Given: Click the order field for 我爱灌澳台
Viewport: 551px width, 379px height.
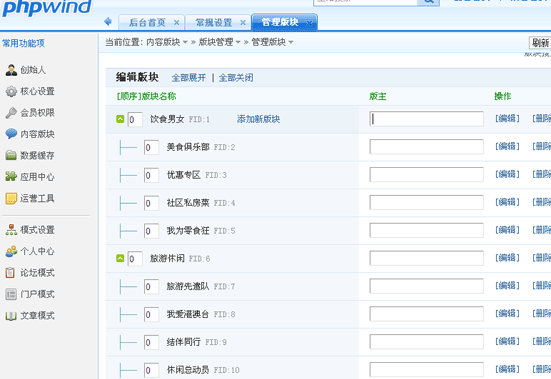Looking at the screenshot, I should (151, 314).
